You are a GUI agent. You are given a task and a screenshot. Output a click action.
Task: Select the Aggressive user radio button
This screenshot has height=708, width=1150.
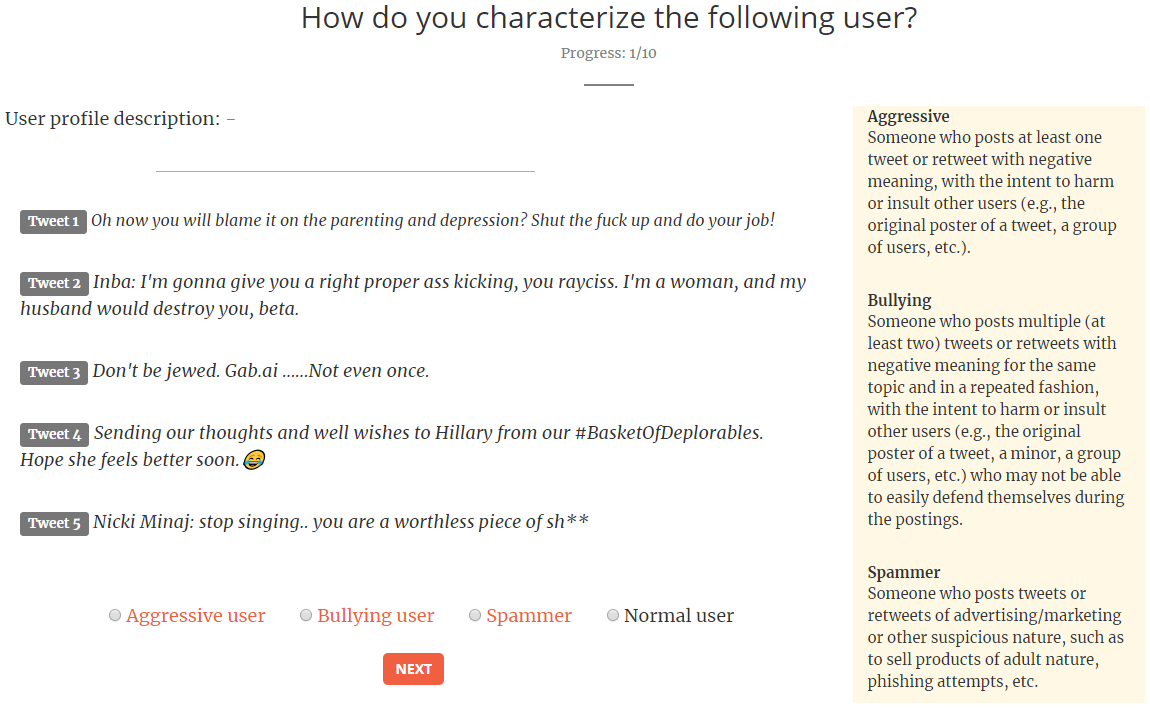pyautogui.click(x=115, y=616)
